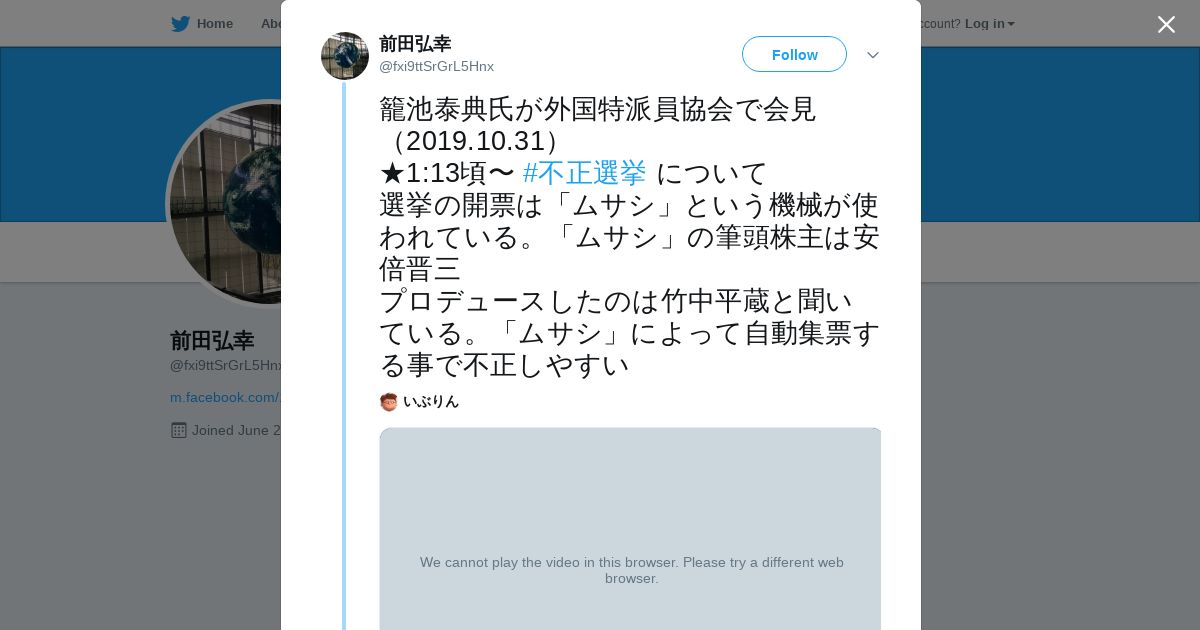Click the calendar icon next to Joined
Image resolution: width=1200 pixels, height=630 pixels.
179,430
